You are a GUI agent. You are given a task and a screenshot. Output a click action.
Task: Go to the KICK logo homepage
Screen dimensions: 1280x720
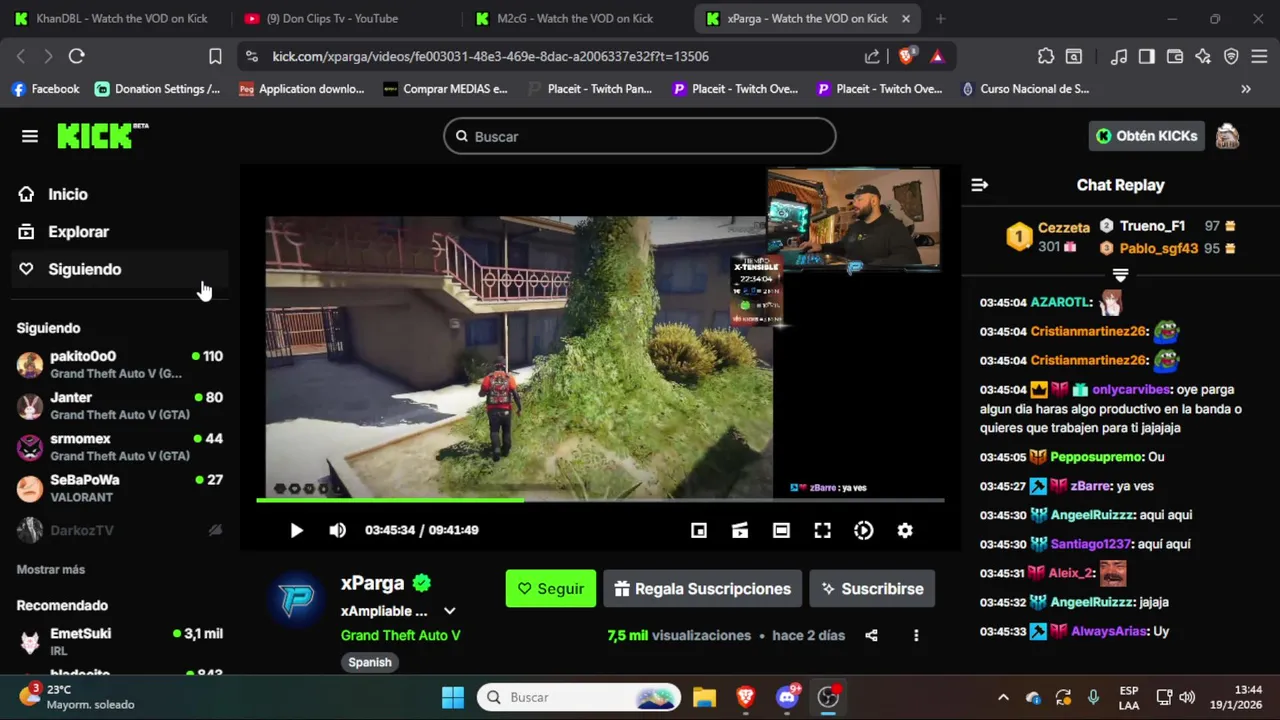102,136
